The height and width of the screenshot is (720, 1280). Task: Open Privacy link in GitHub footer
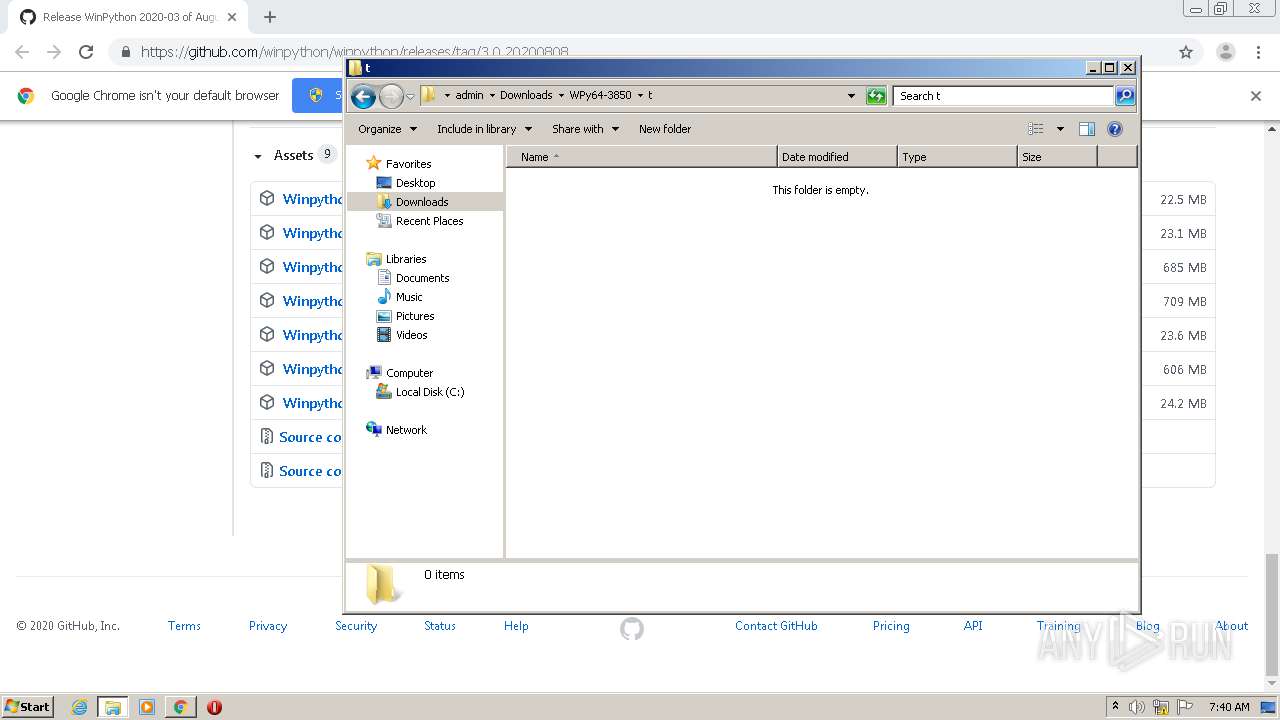(x=268, y=626)
